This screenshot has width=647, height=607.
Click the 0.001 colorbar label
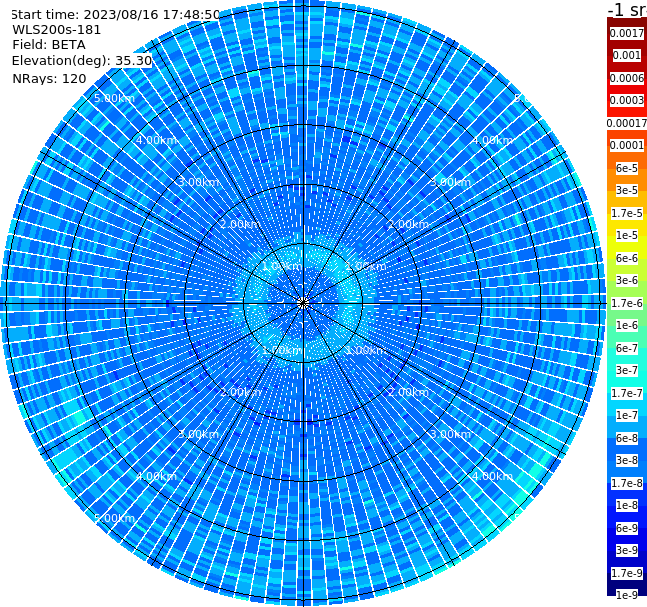coord(627,55)
